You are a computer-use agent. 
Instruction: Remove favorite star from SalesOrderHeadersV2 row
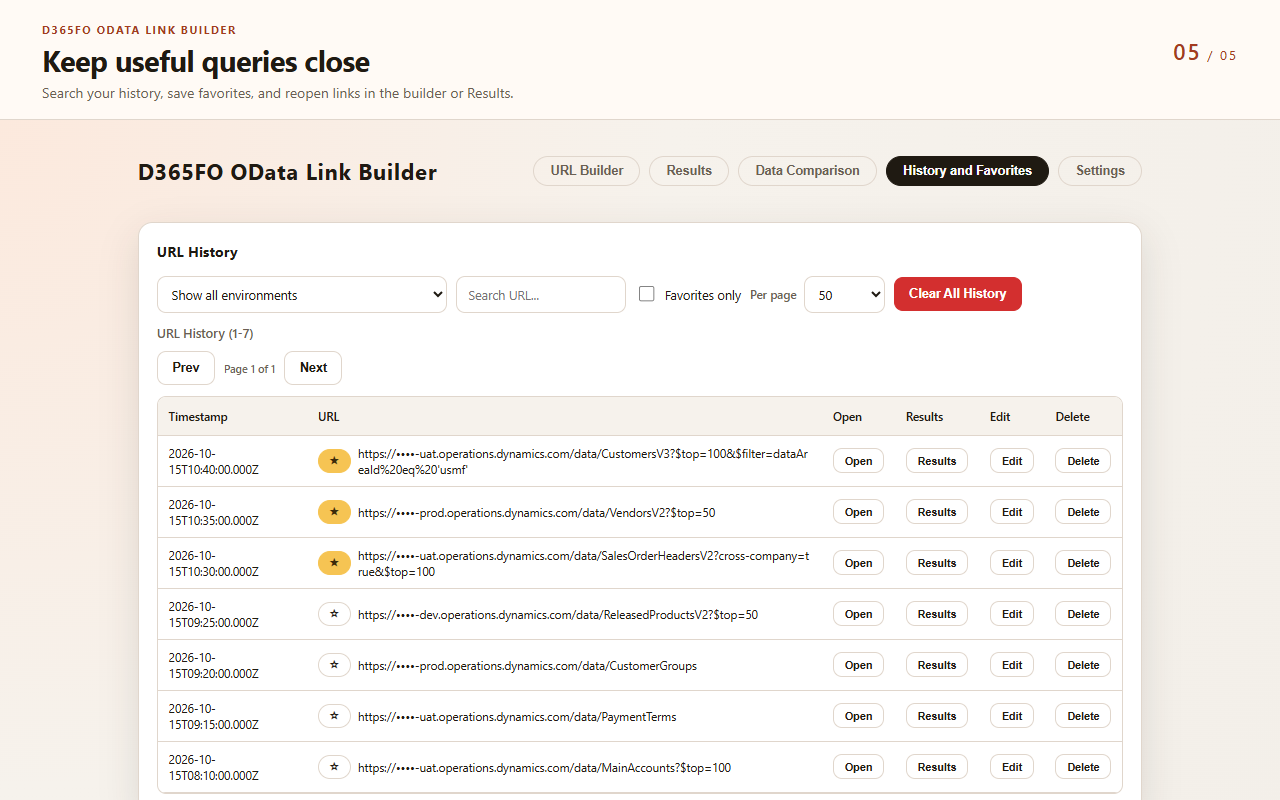(334, 563)
